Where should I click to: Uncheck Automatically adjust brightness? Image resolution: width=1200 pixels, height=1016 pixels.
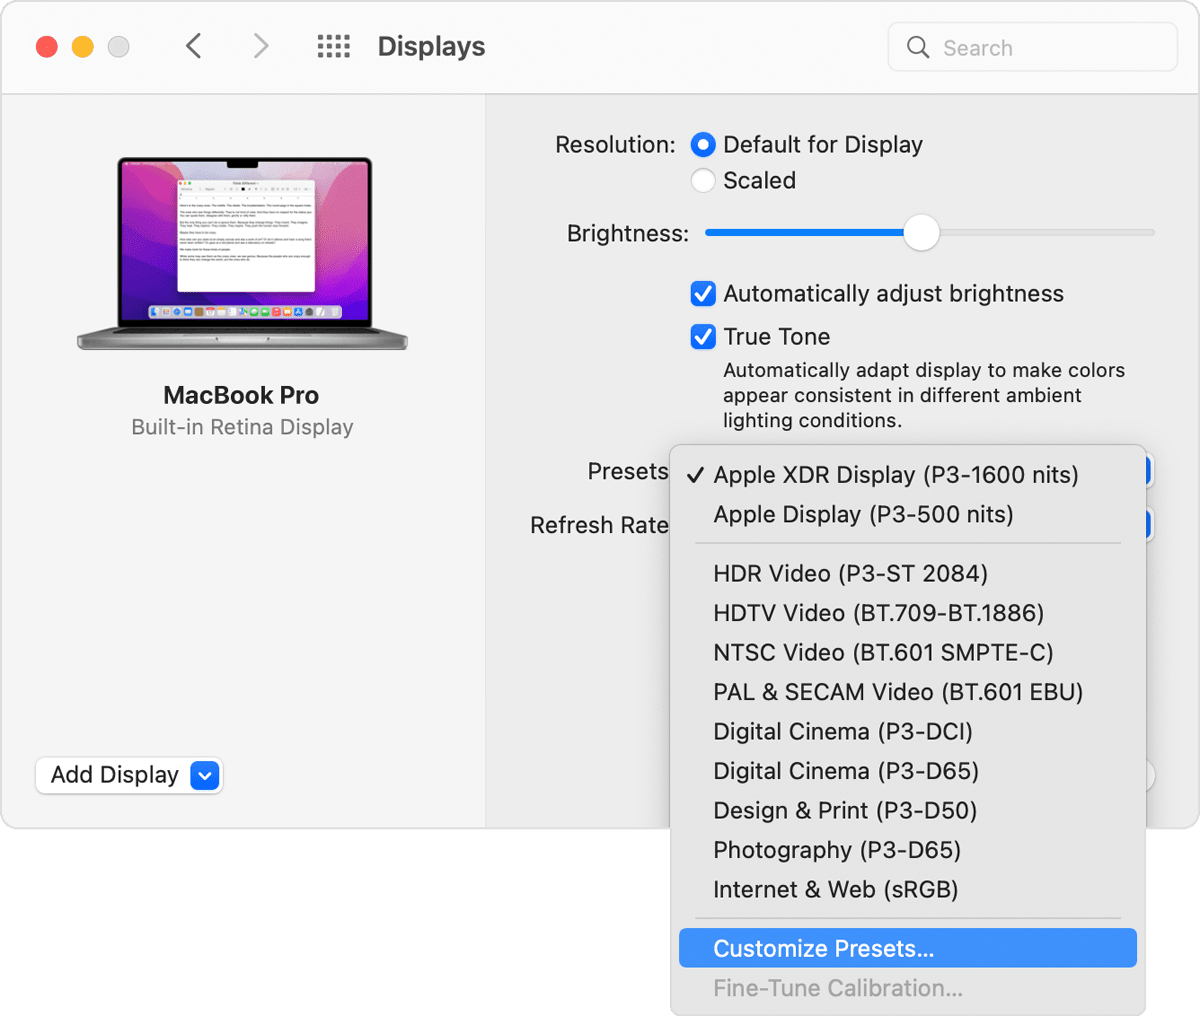coord(704,294)
